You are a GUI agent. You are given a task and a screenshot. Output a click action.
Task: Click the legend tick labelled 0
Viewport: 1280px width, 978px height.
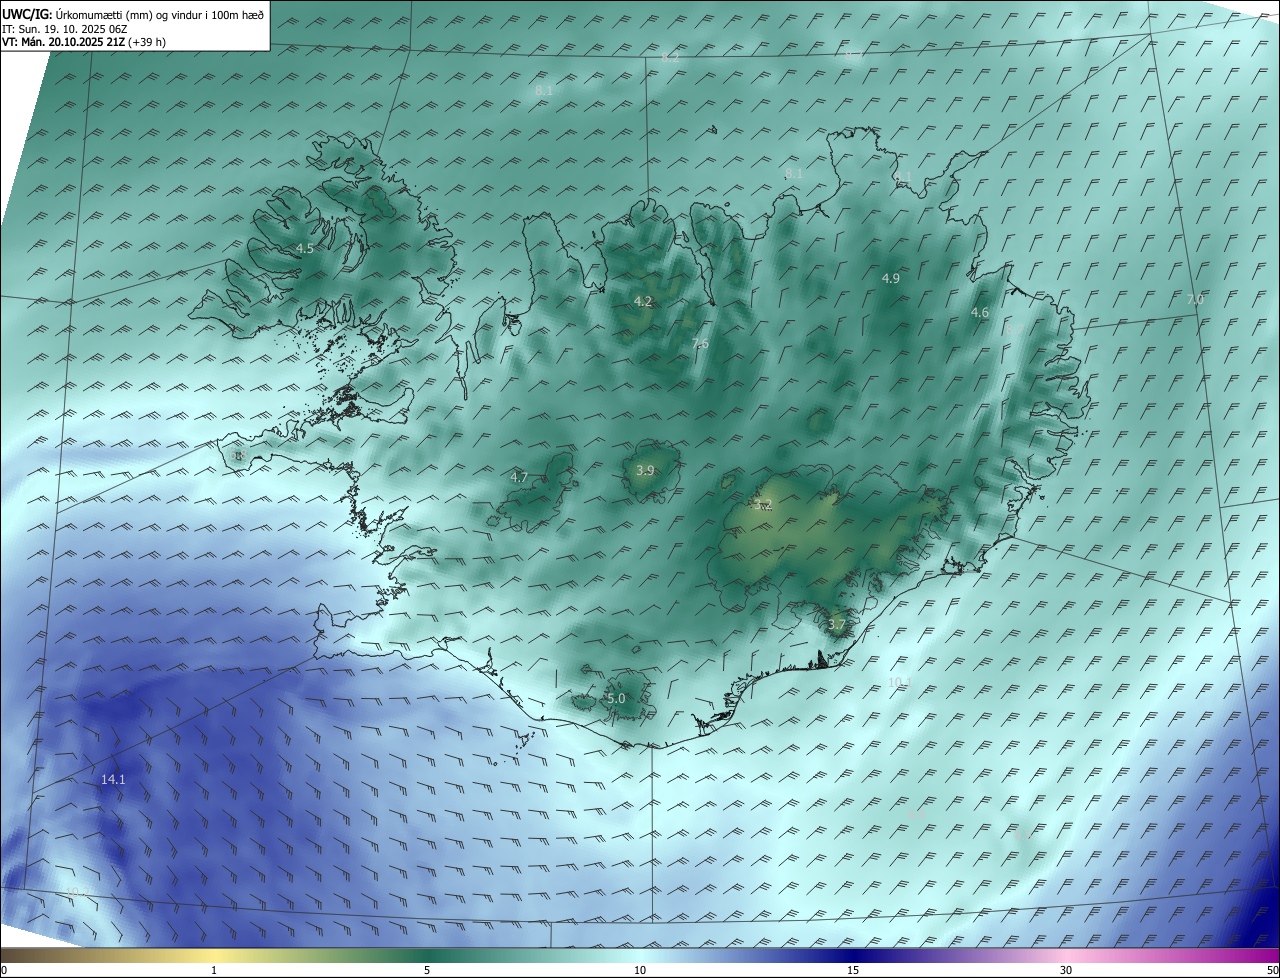(3, 970)
